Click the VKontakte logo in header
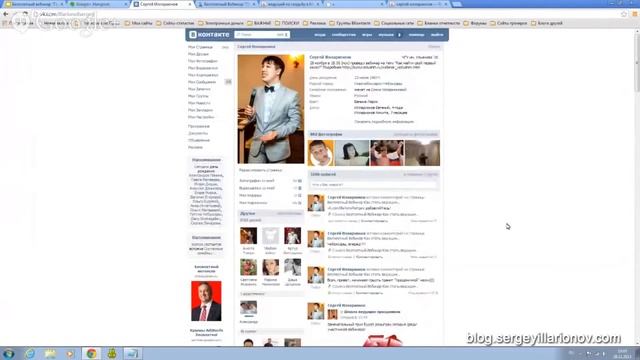This screenshot has height=360, width=640. click(x=209, y=35)
